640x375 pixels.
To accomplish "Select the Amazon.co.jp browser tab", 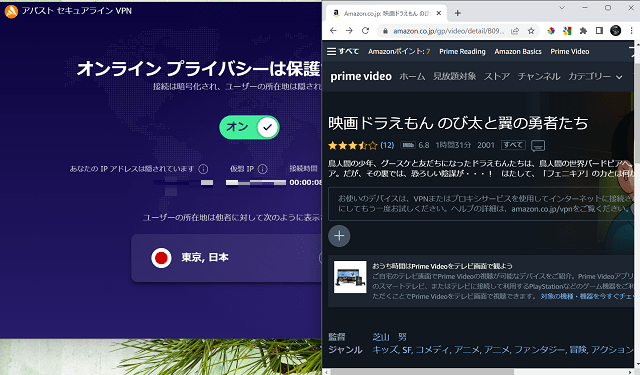I will click(387, 13).
